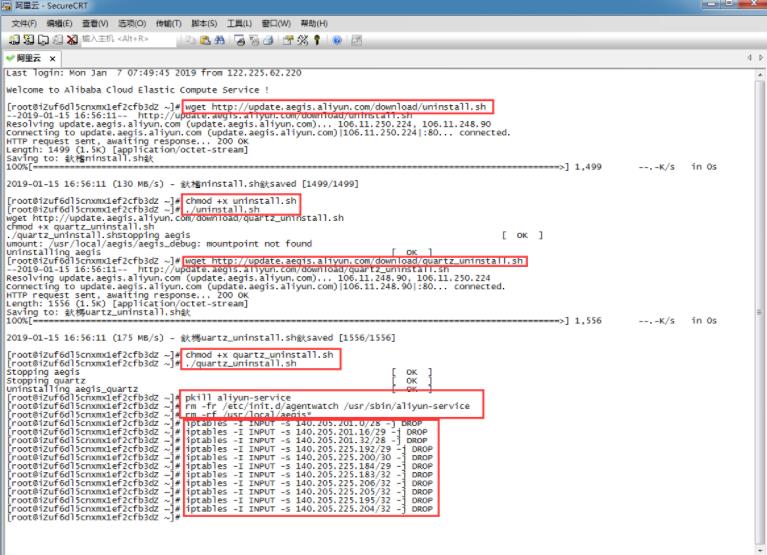Click the 'Stopping quartz' line

point(46,380)
